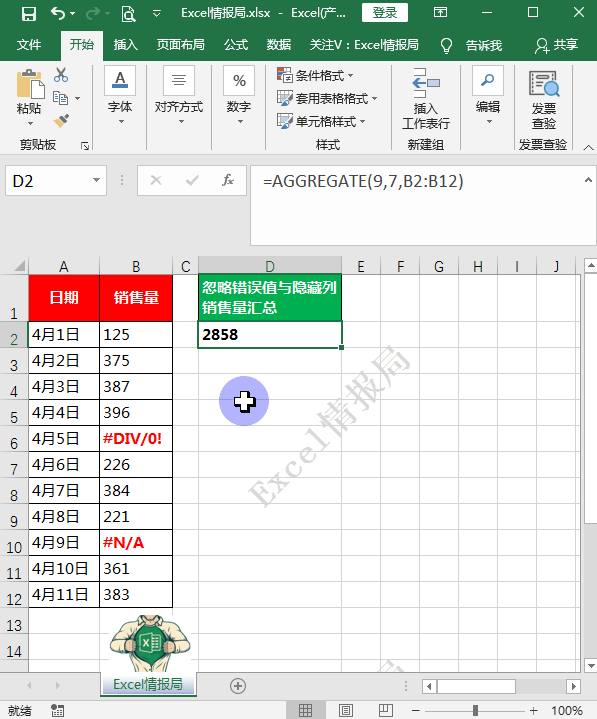Click the Insert Function fx icon
This screenshot has width=597, height=719.
pyautogui.click(x=228, y=180)
